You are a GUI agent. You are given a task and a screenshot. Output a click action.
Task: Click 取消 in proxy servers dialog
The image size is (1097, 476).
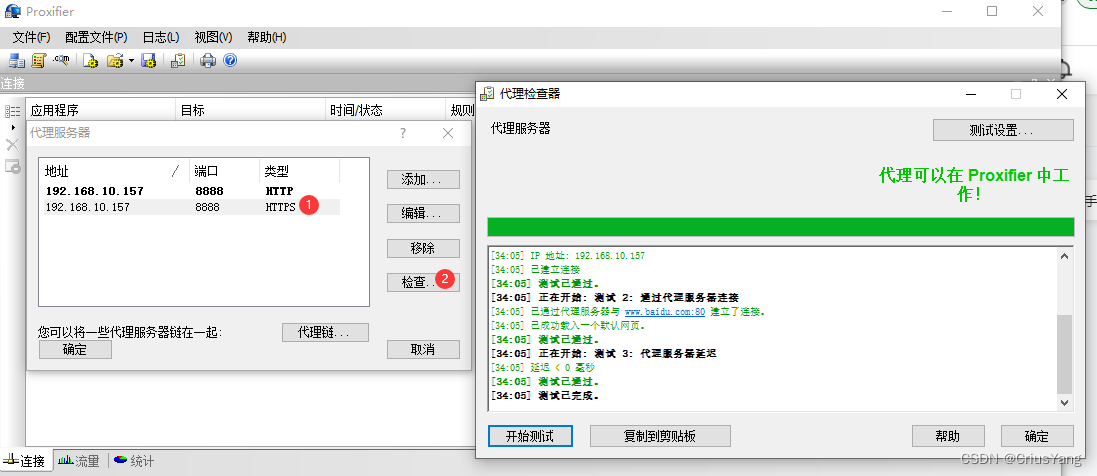[x=423, y=349]
